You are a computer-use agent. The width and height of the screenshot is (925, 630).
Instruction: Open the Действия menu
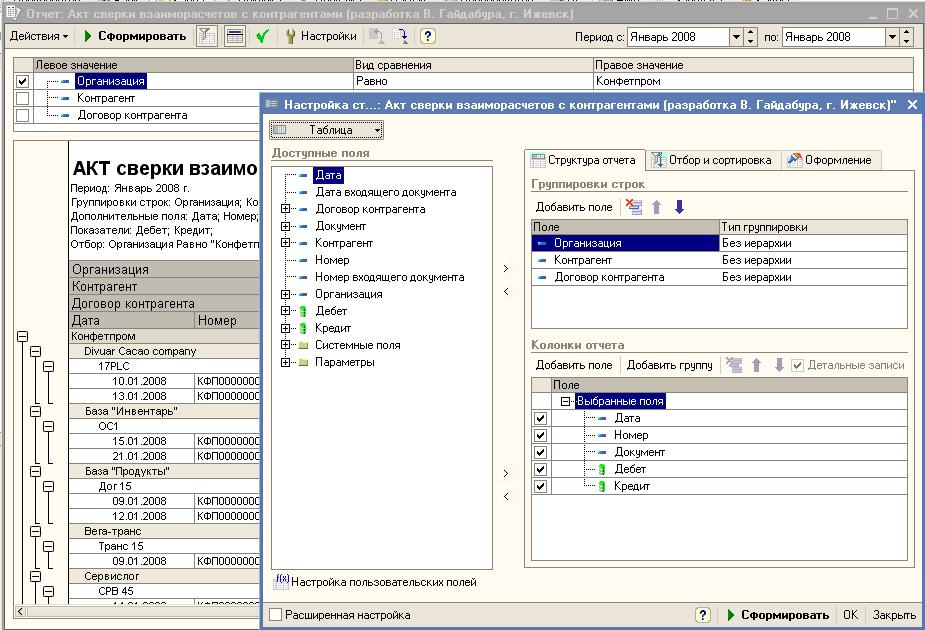[x=39, y=37]
